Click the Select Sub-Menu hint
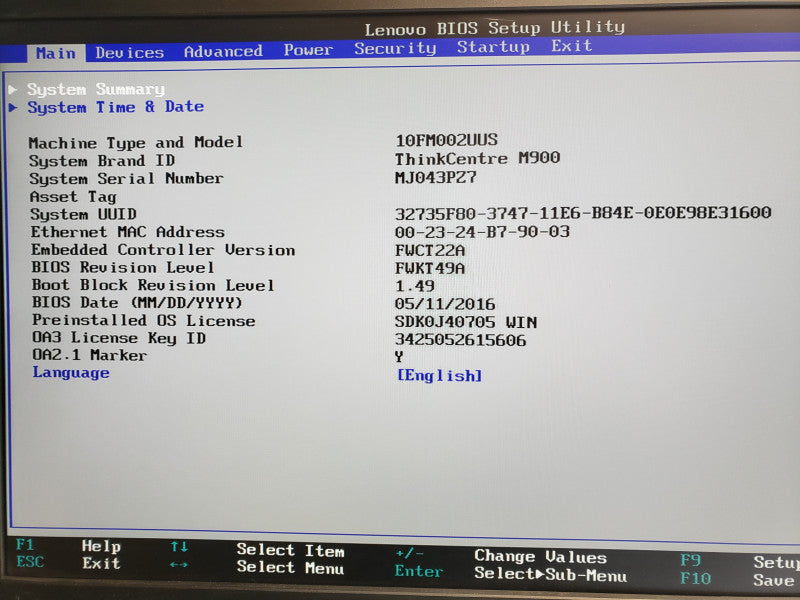The height and width of the screenshot is (600, 800). coord(551,574)
